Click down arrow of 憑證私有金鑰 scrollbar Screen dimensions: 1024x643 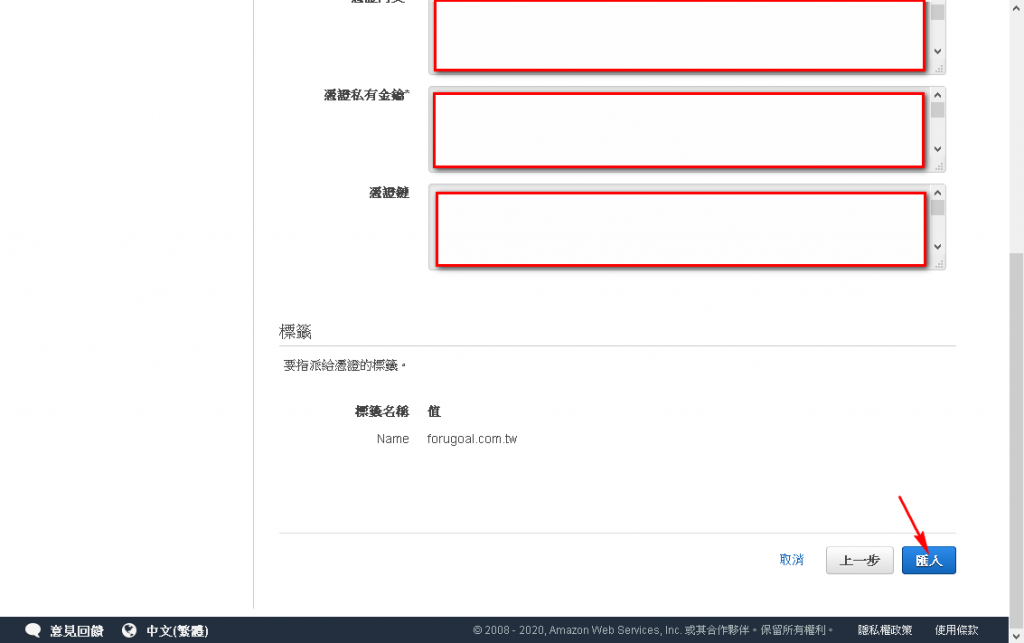(938, 149)
